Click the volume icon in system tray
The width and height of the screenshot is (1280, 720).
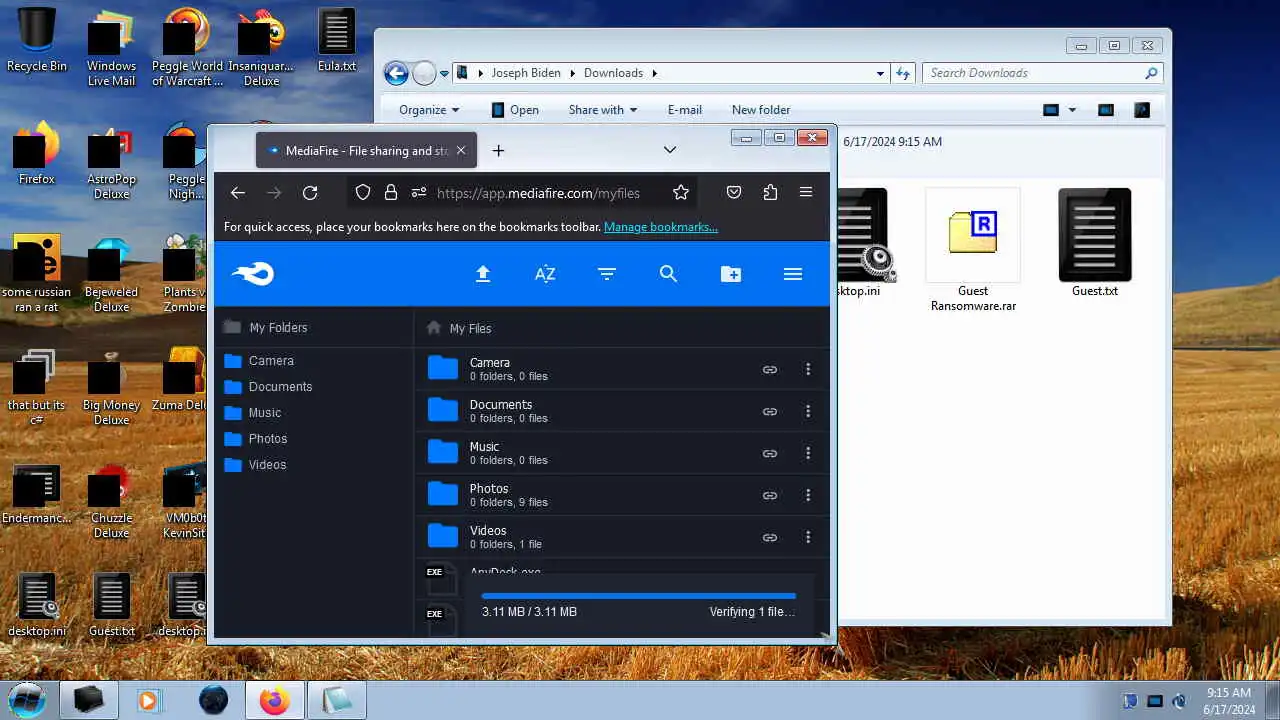[x=1179, y=701]
